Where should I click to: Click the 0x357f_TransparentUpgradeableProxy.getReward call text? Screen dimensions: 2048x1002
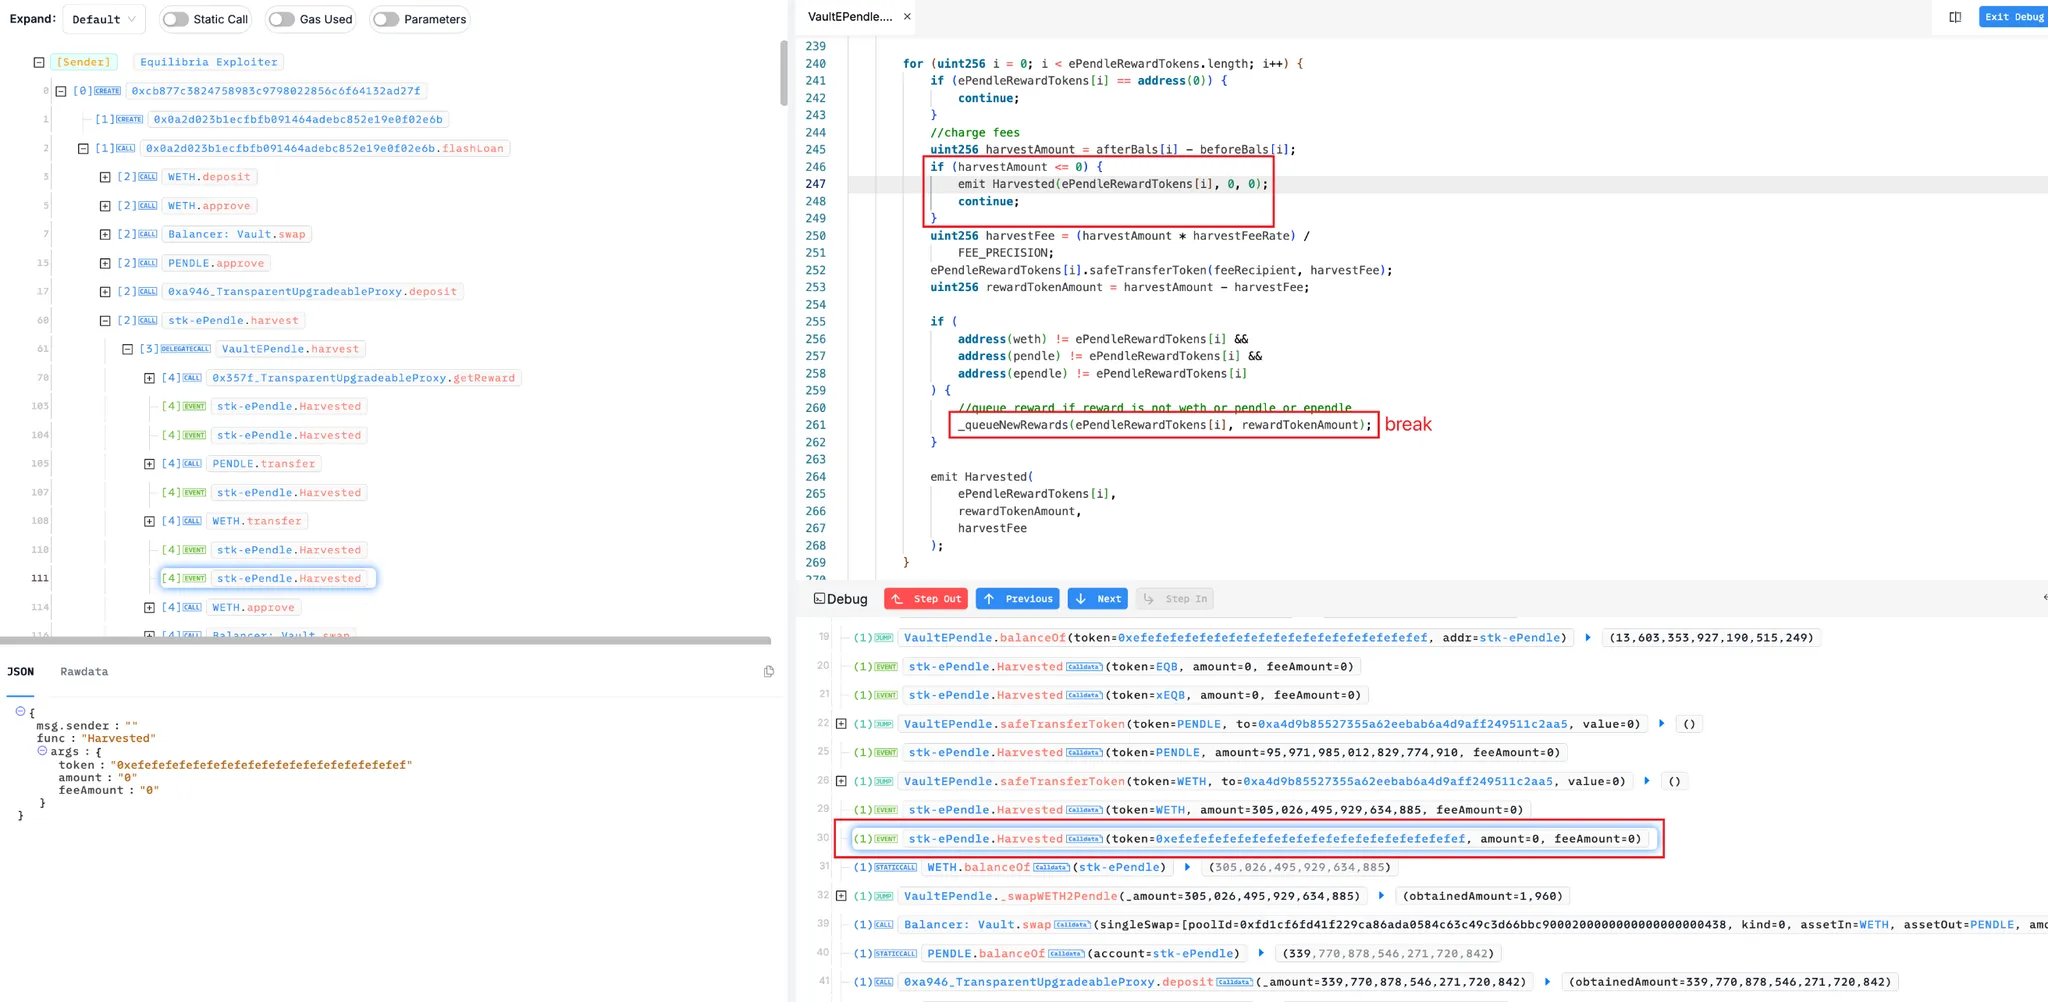[363, 378]
